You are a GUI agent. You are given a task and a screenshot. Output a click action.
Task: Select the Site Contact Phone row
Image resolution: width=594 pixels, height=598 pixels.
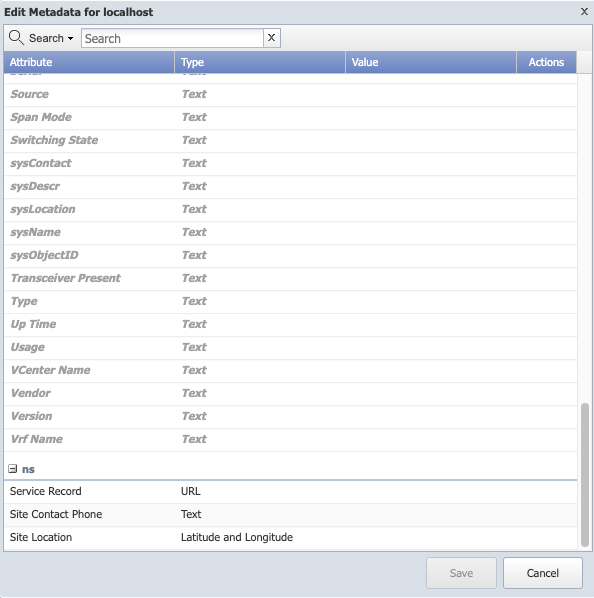click(x=291, y=514)
